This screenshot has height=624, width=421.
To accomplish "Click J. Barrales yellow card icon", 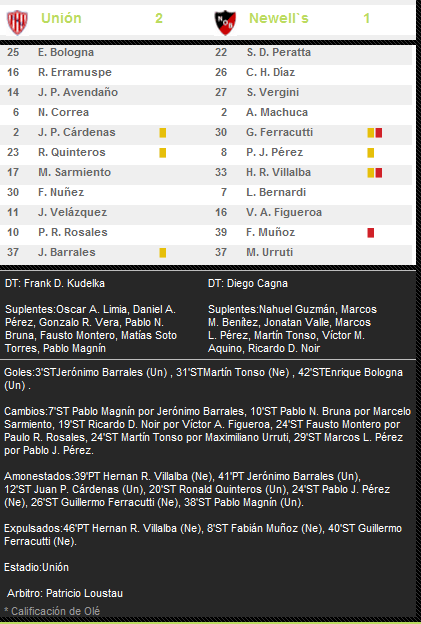I will click(x=163, y=252).
